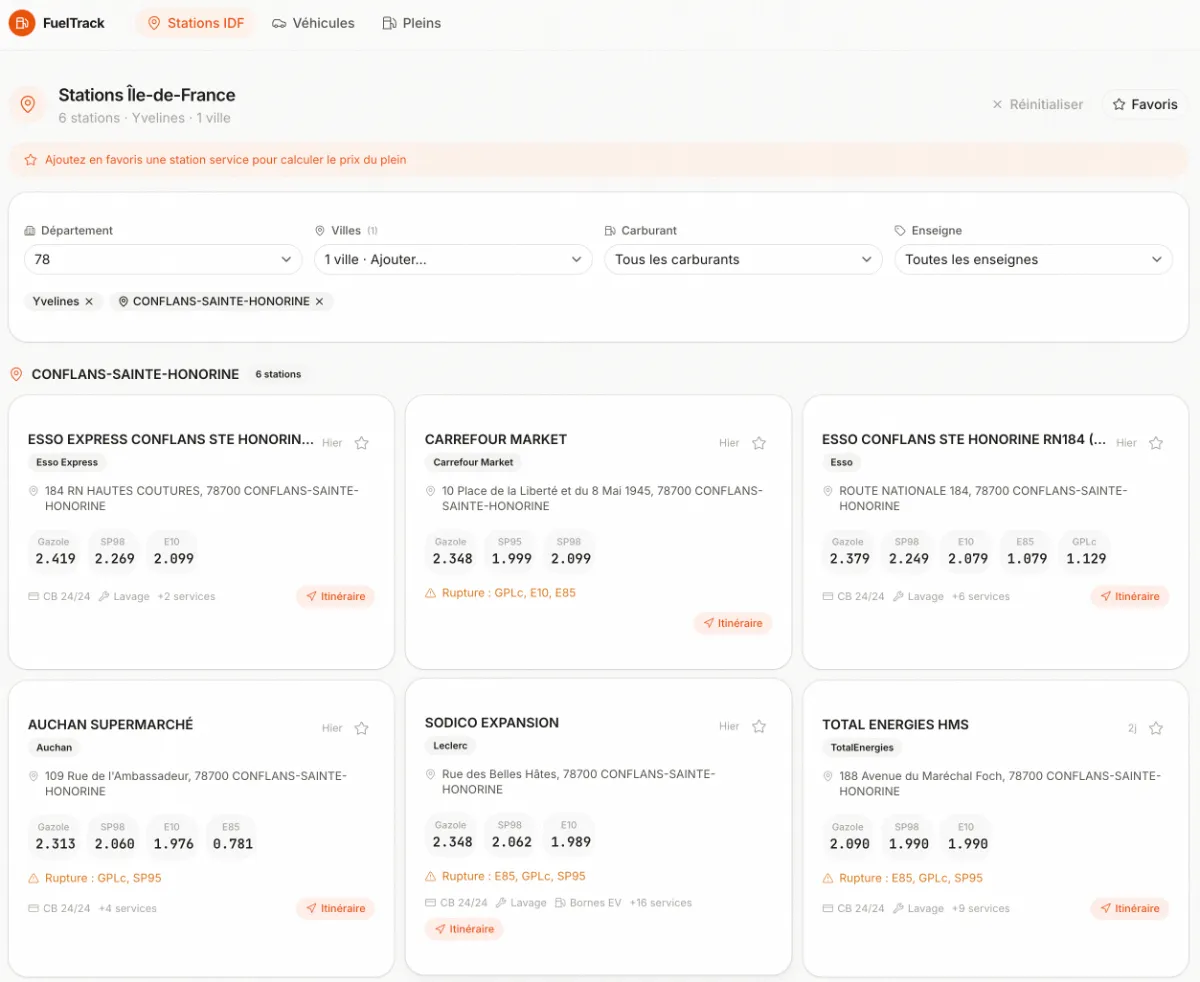The height and width of the screenshot is (982, 1200).
Task: Toggle the favorite star on Carrefour Market
Action: (x=758, y=442)
